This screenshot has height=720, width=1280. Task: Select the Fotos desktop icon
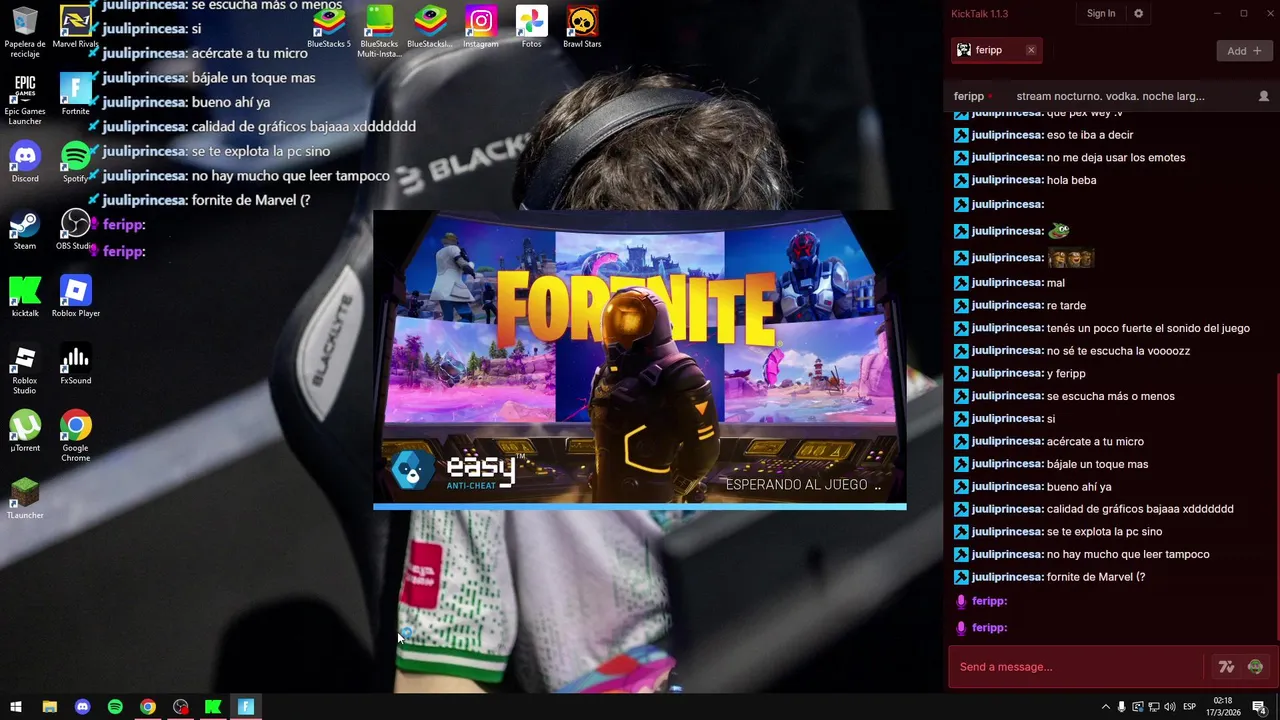pyautogui.click(x=532, y=28)
